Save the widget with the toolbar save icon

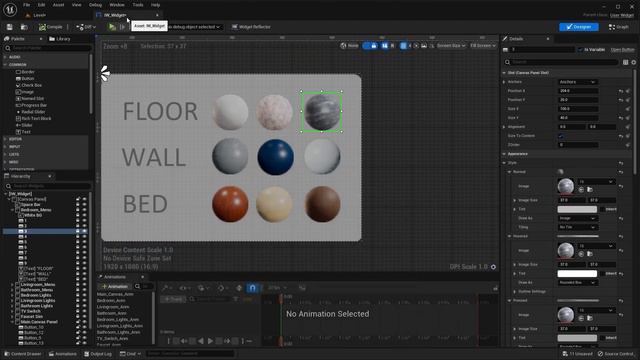pyautogui.click(x=9, y=27)
